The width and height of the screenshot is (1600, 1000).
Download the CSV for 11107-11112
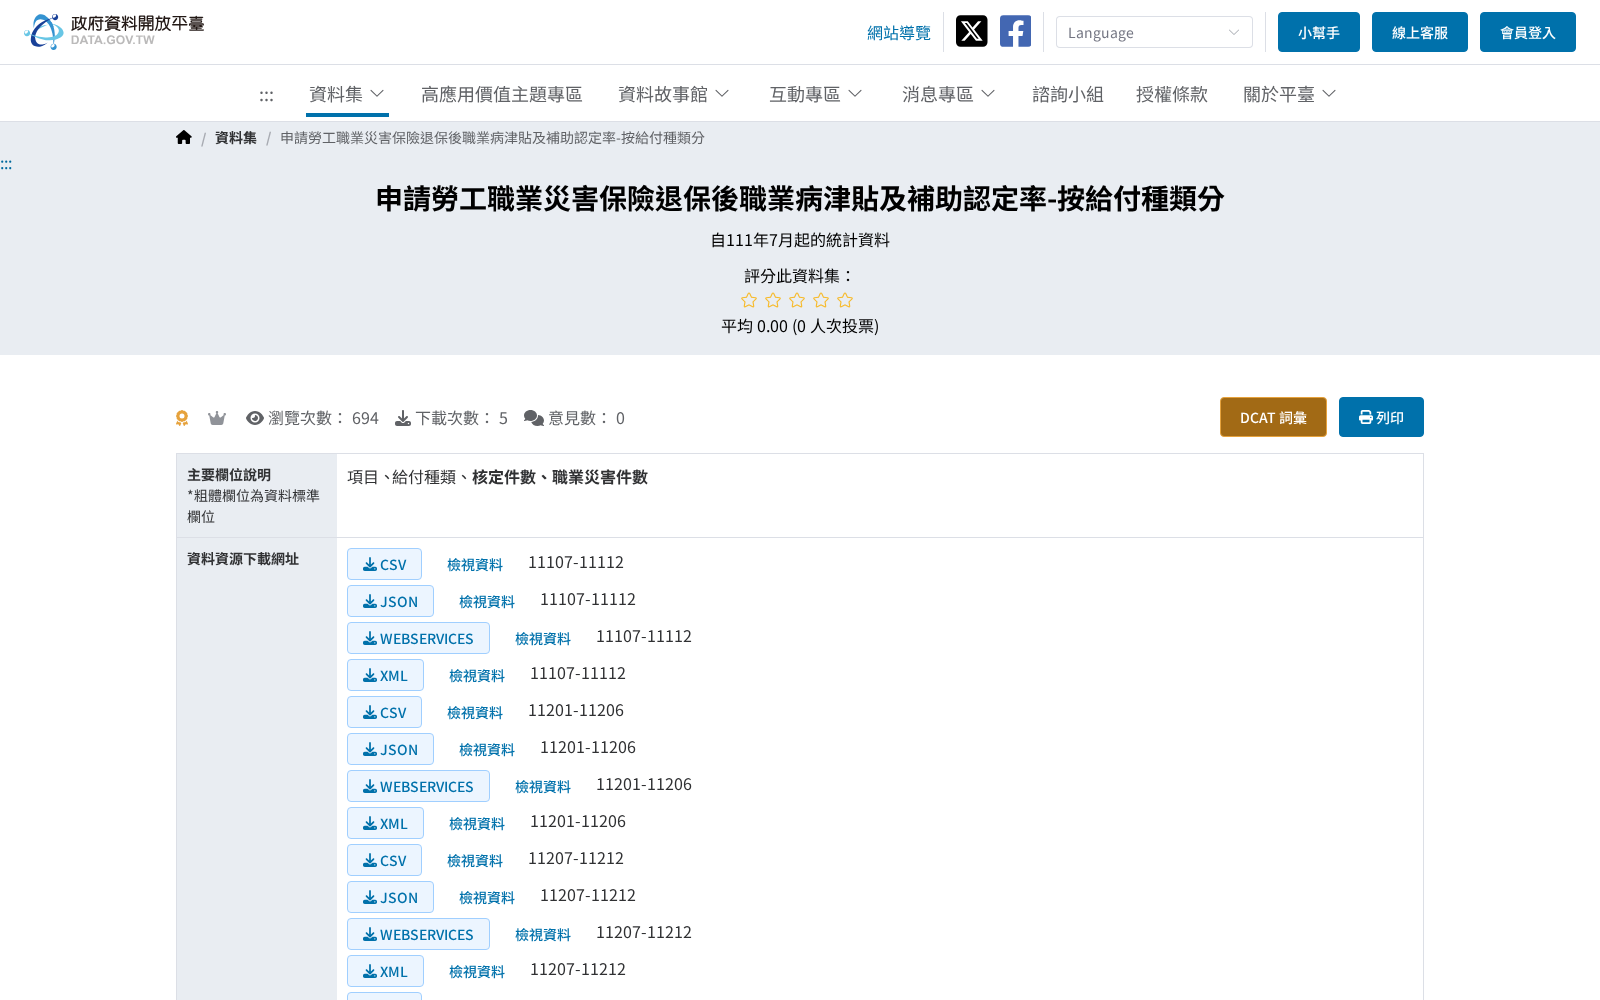(x=384, y=564)
